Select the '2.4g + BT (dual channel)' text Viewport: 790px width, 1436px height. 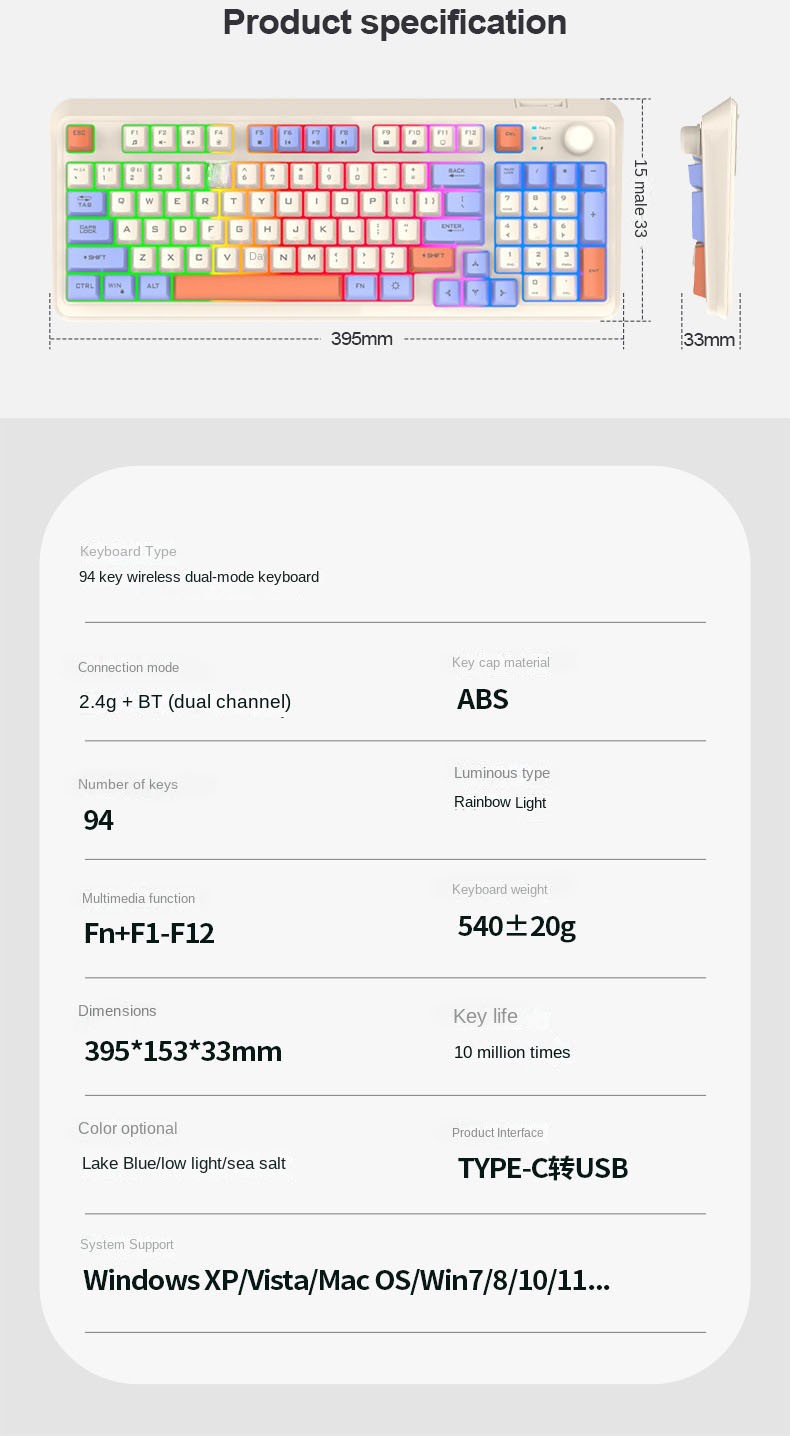coord(185,702)
